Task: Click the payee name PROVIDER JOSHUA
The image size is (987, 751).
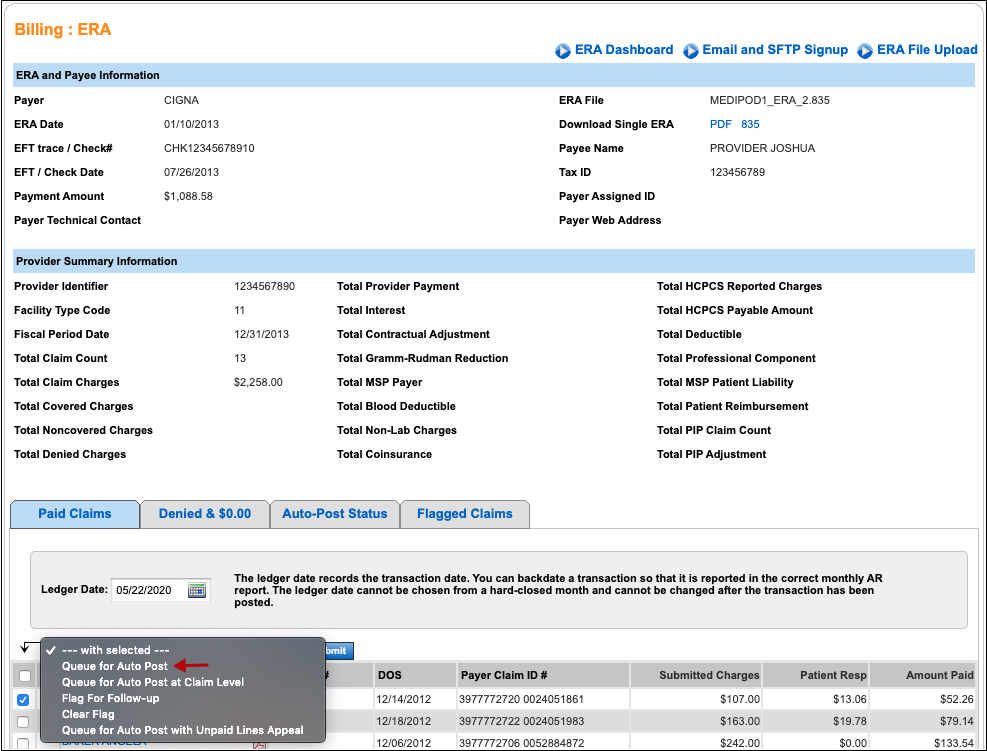Action: point(762,148)
